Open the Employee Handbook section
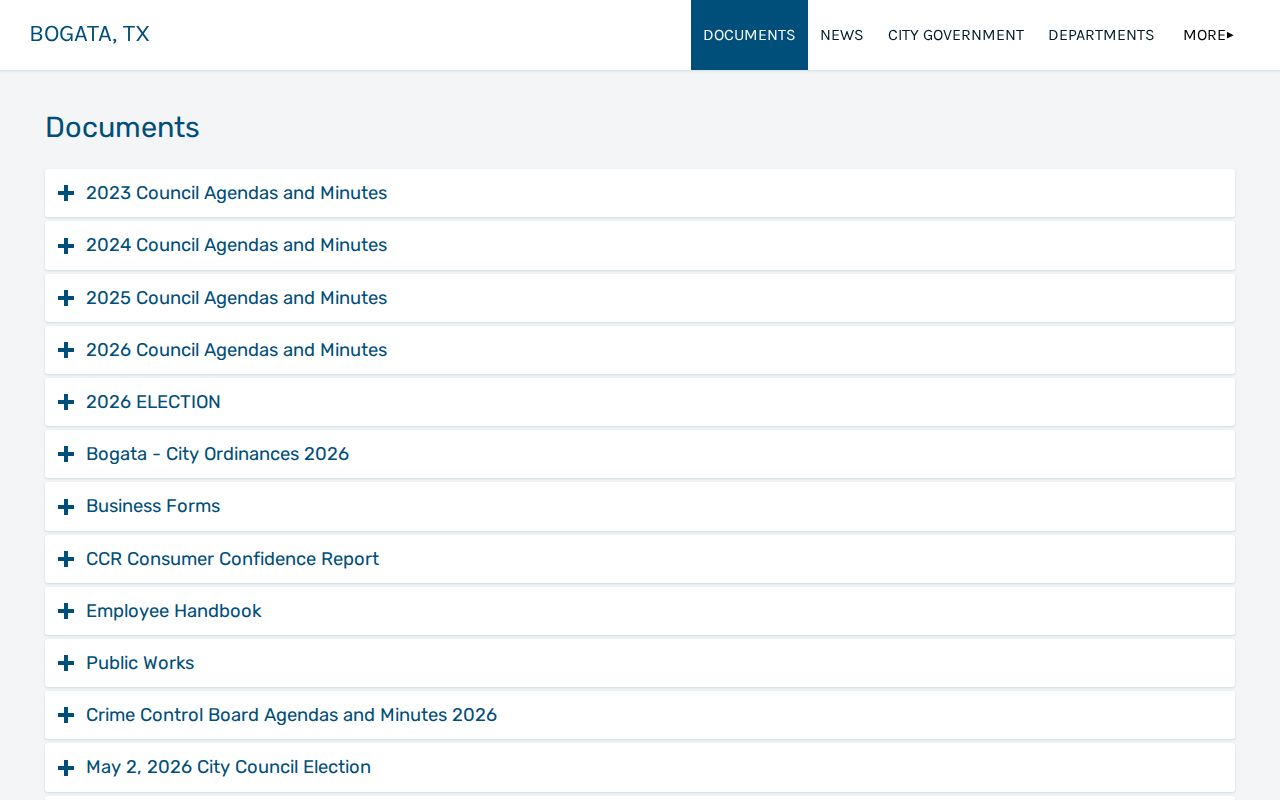 coord(640,611)
